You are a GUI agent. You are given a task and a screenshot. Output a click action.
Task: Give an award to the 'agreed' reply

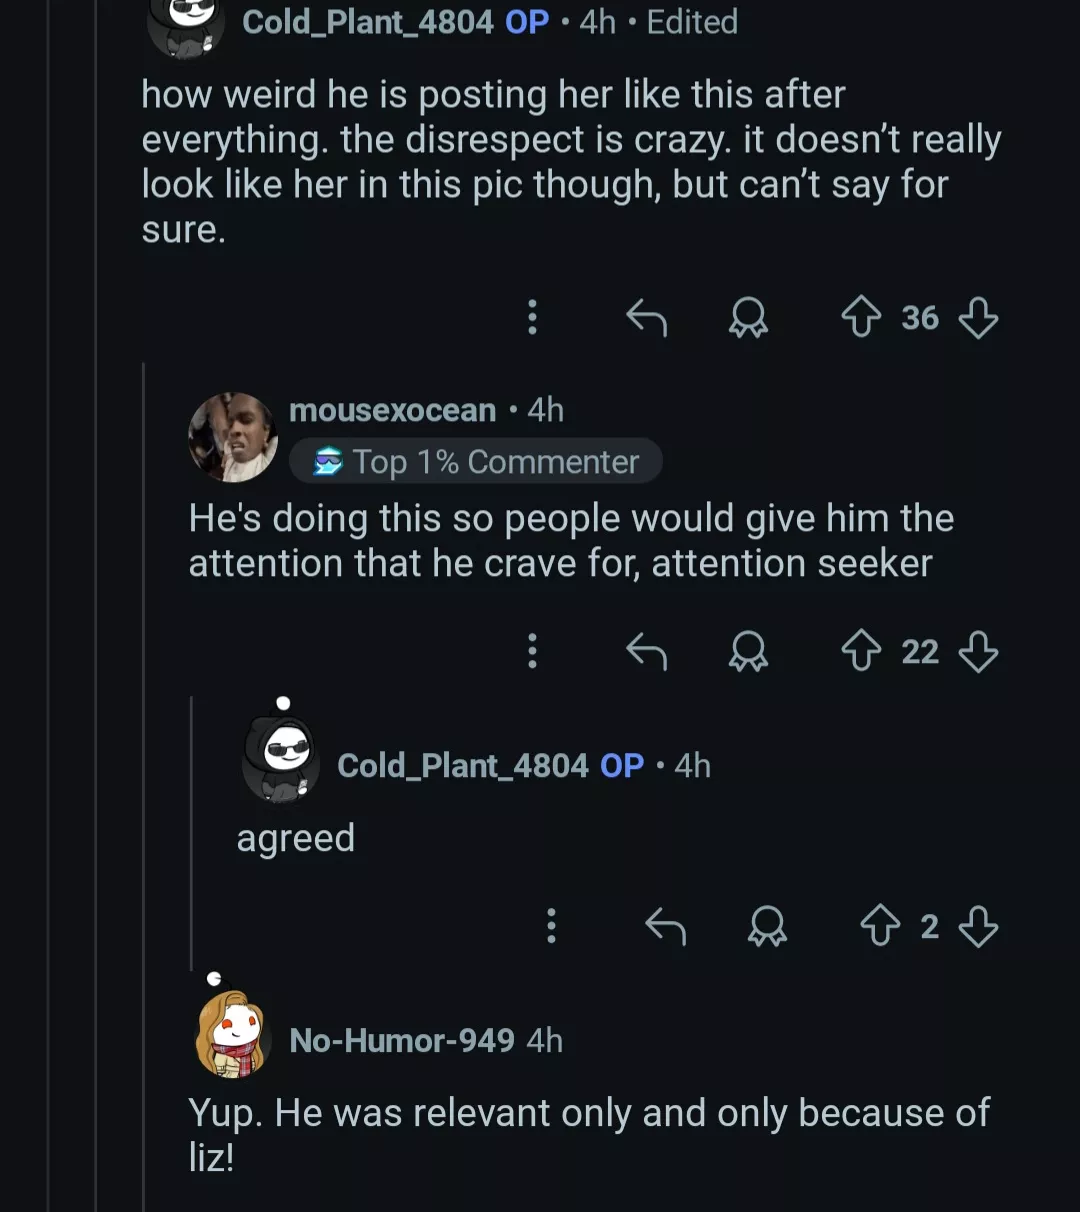pyautogui.click(x=767, y=926)
